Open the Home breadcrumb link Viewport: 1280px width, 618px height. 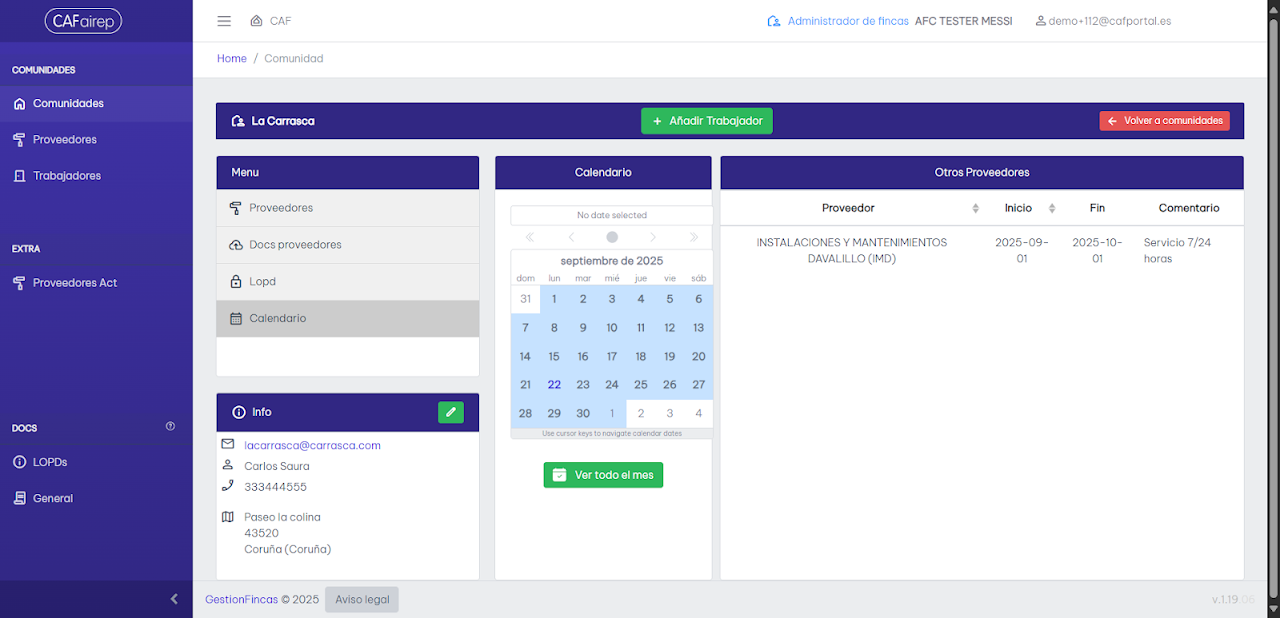pyautogui.click(x=232, y=59)
